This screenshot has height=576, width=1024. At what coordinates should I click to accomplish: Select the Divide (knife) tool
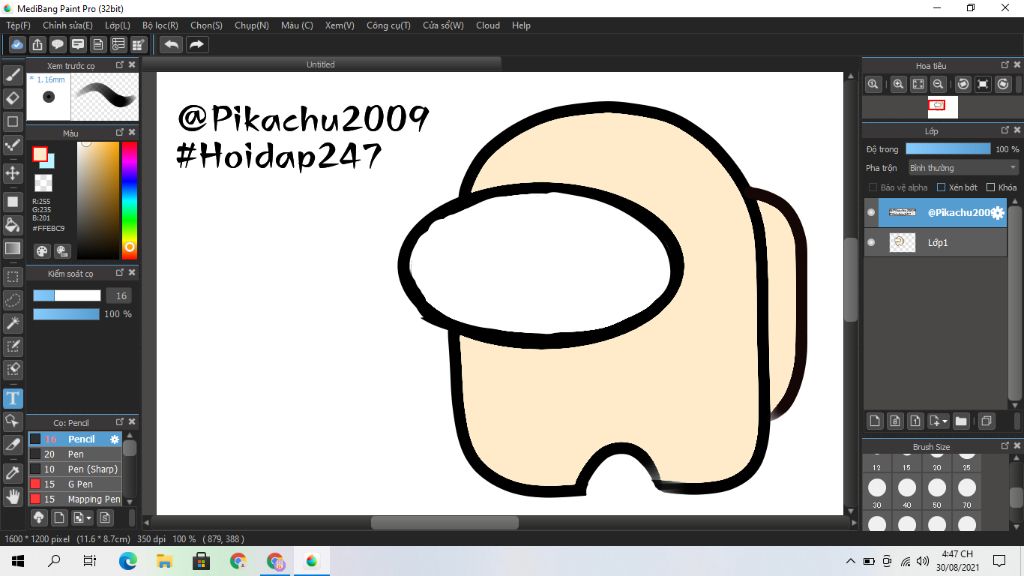[12, 444]
